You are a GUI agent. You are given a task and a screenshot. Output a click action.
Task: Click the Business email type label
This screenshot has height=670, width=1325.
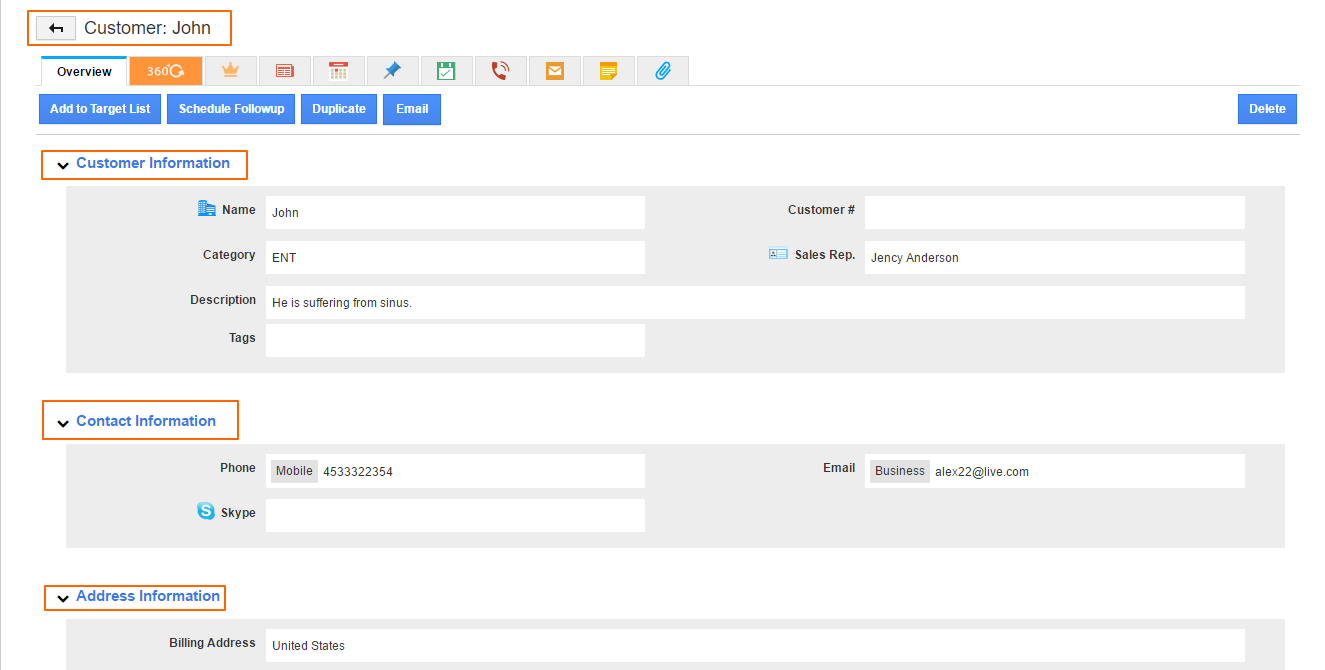pyautogui.click(x=900, y=471)
